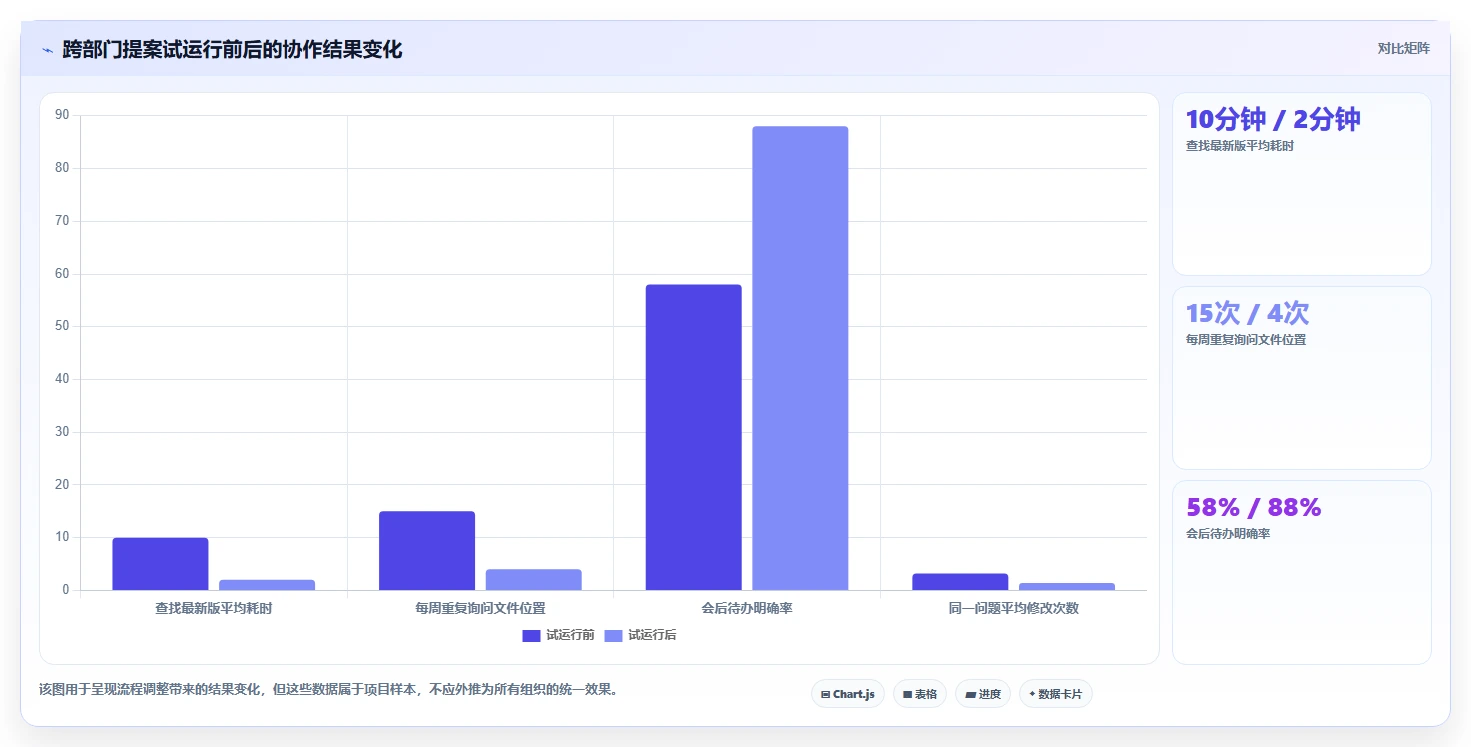
Task: Click the 每周重复询问文件位置 caption in stat card
Action: coord(1246,340)
